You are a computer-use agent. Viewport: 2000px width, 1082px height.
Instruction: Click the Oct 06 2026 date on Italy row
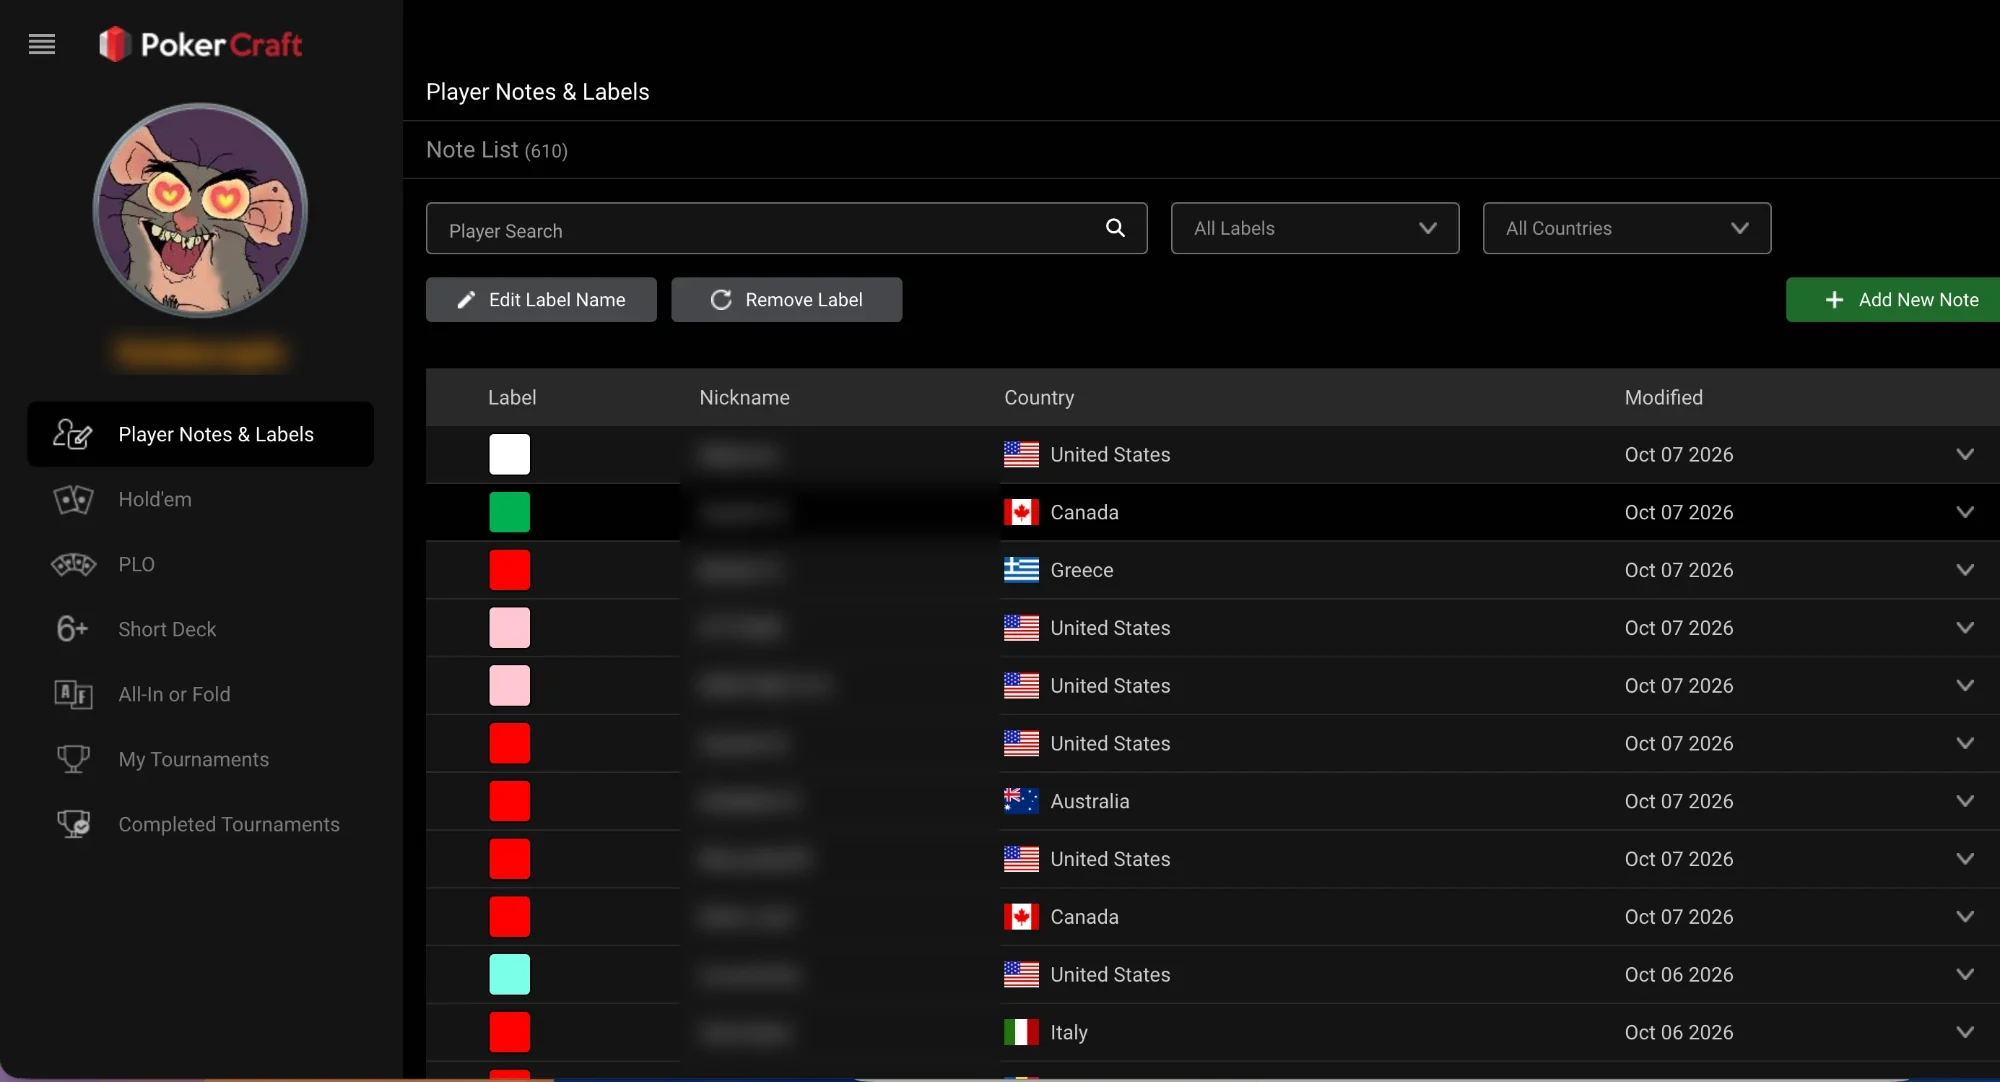1678,1032
